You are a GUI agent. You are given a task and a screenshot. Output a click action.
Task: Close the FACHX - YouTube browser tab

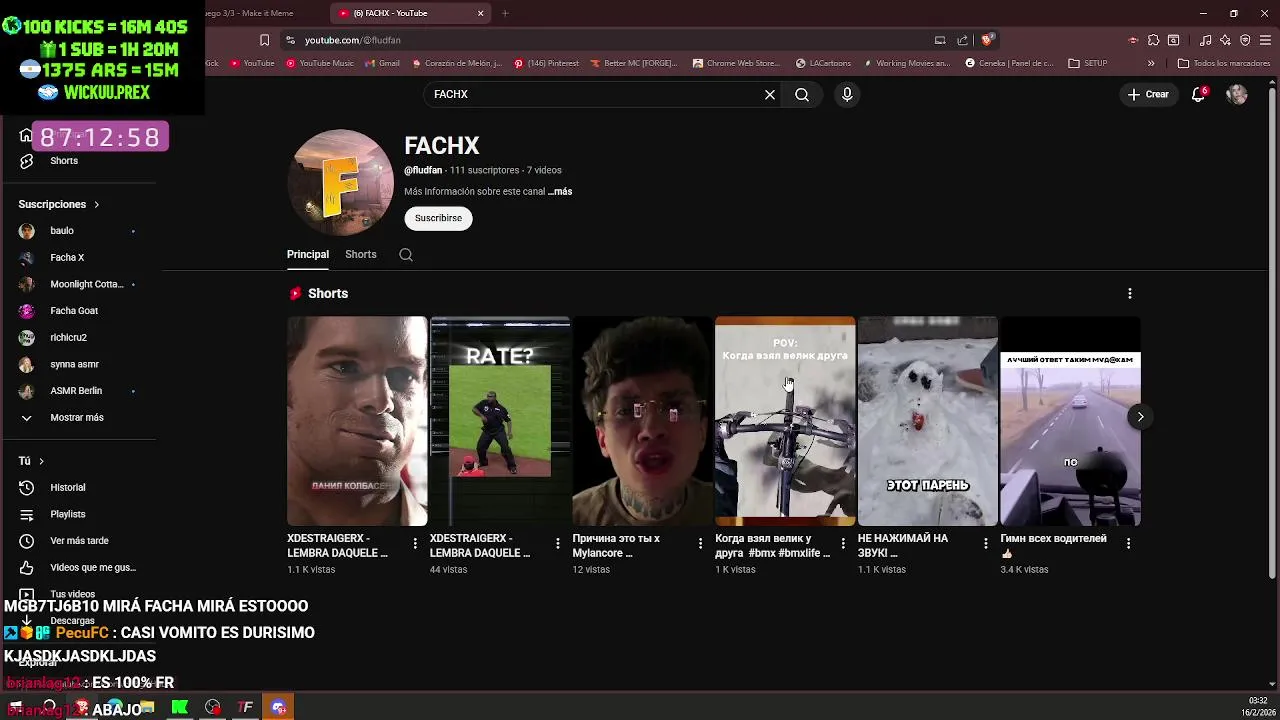pos(481,13)
